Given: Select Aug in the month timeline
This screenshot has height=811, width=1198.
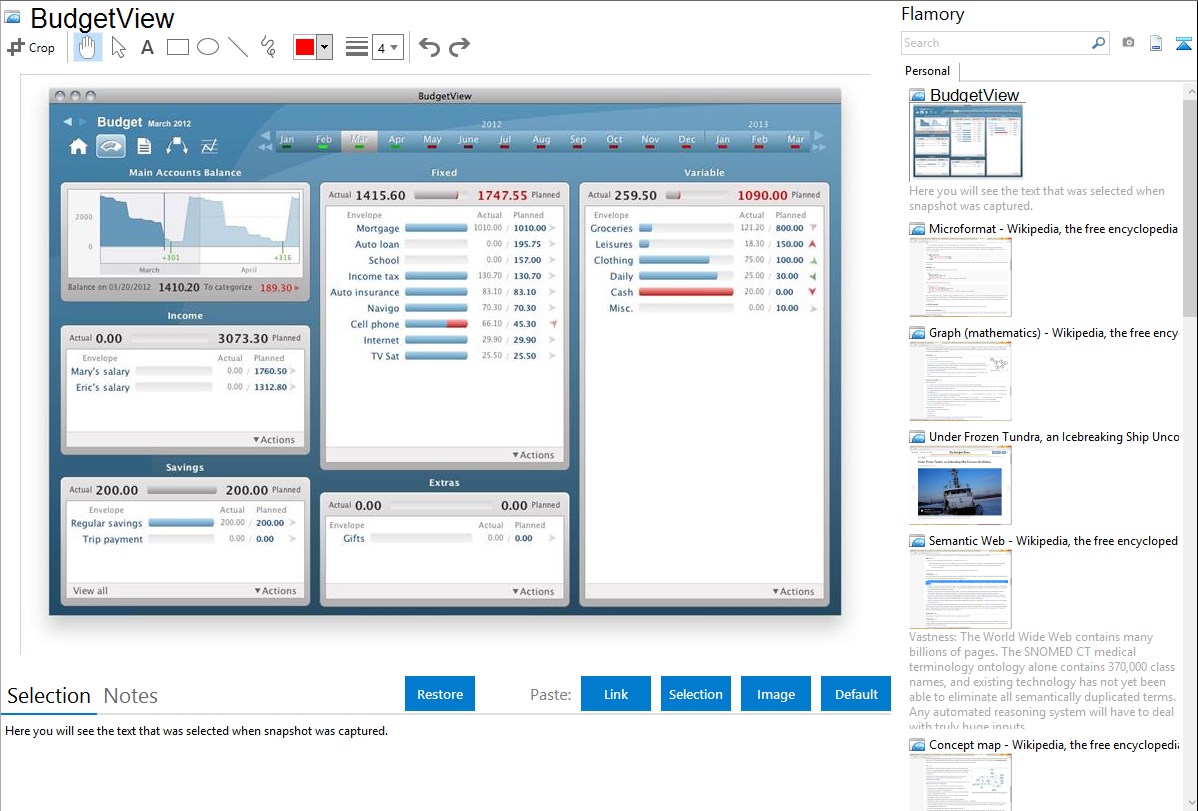Looking at the screenshot, I should tap(541, 140).
